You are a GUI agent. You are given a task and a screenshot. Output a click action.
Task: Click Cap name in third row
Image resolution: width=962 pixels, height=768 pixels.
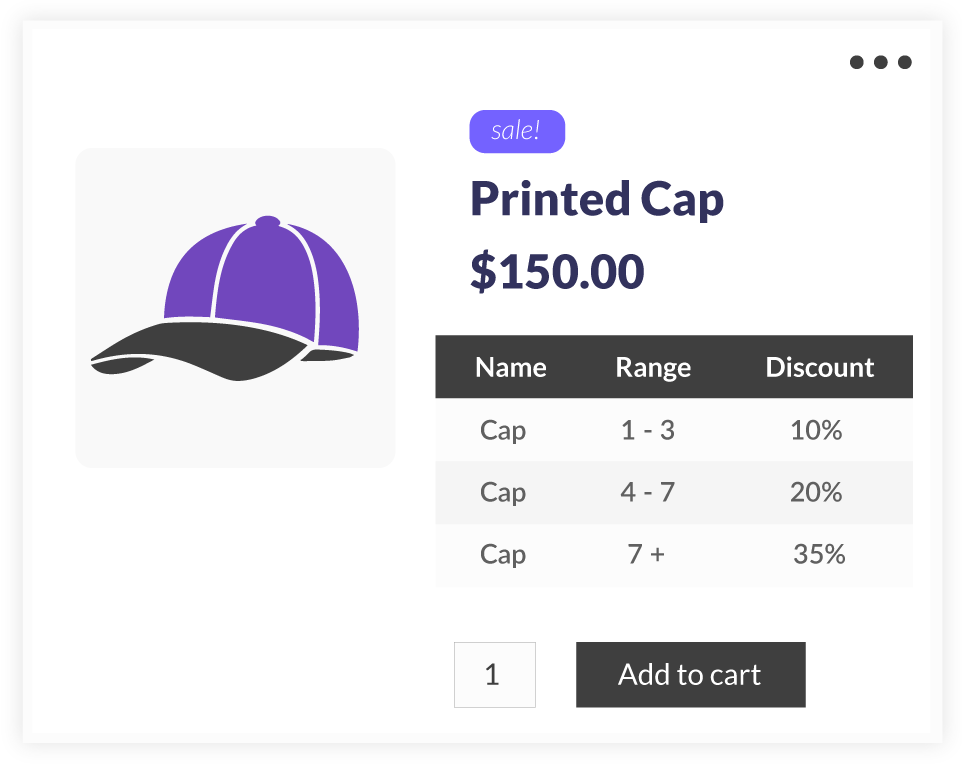[x=503, y=555]
